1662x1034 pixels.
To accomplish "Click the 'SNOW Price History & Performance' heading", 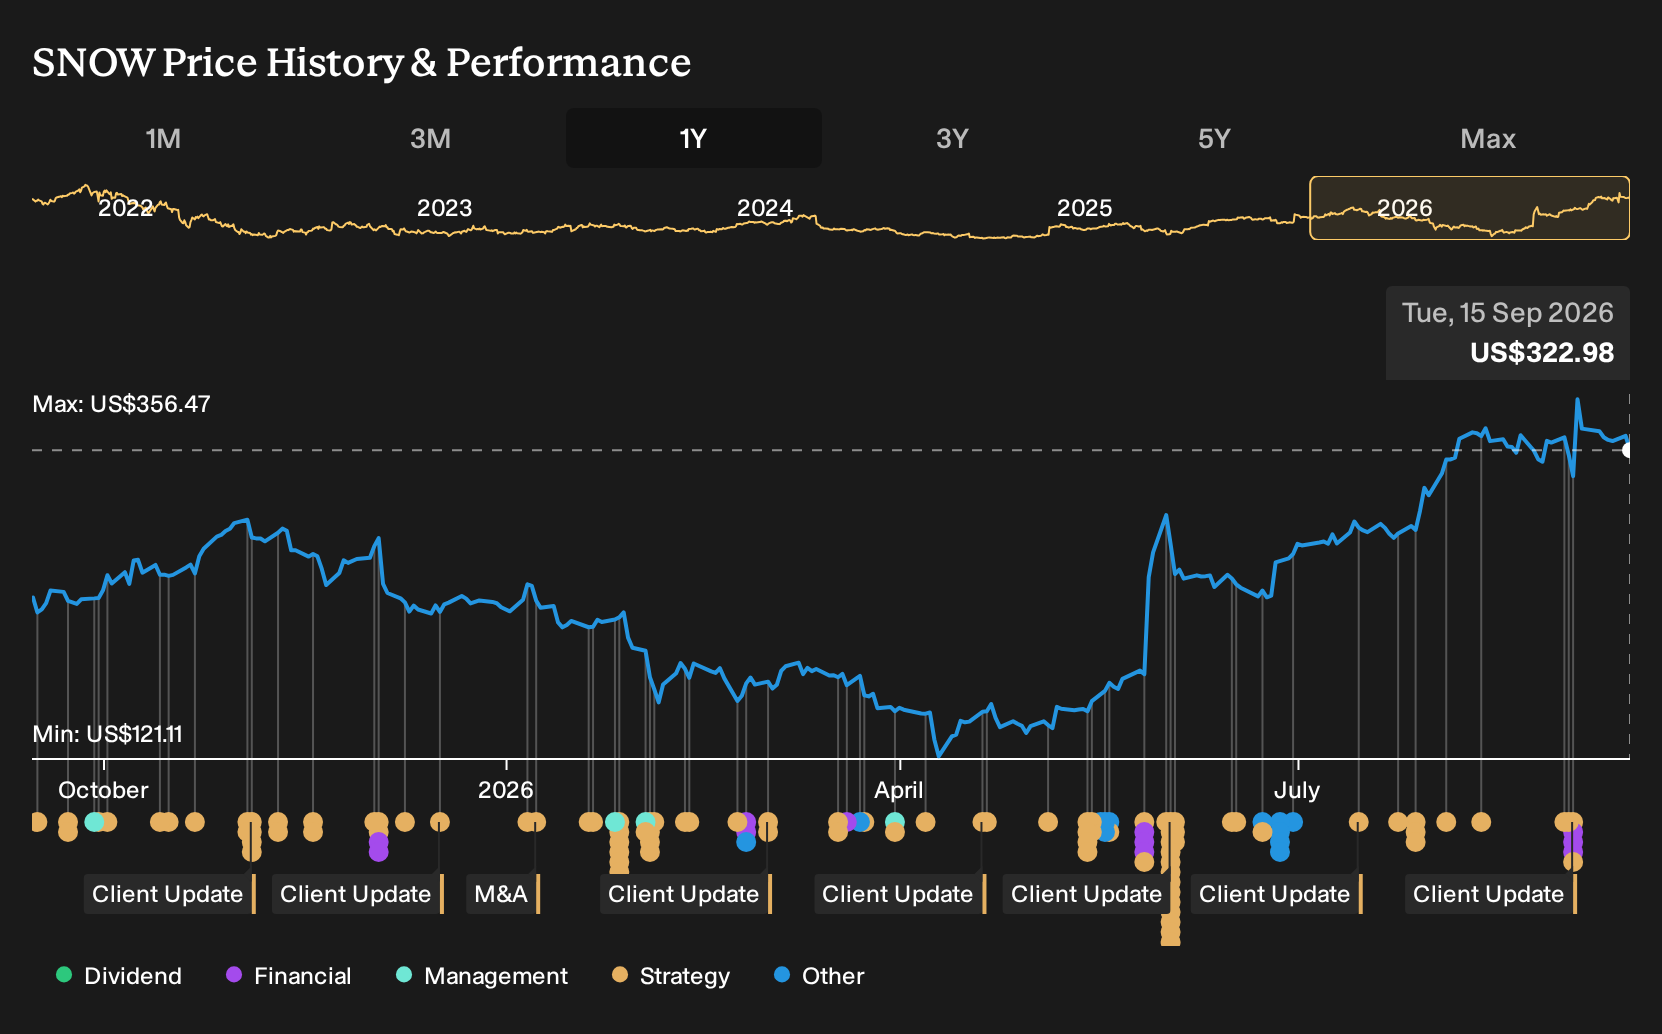I will [361, 62].
